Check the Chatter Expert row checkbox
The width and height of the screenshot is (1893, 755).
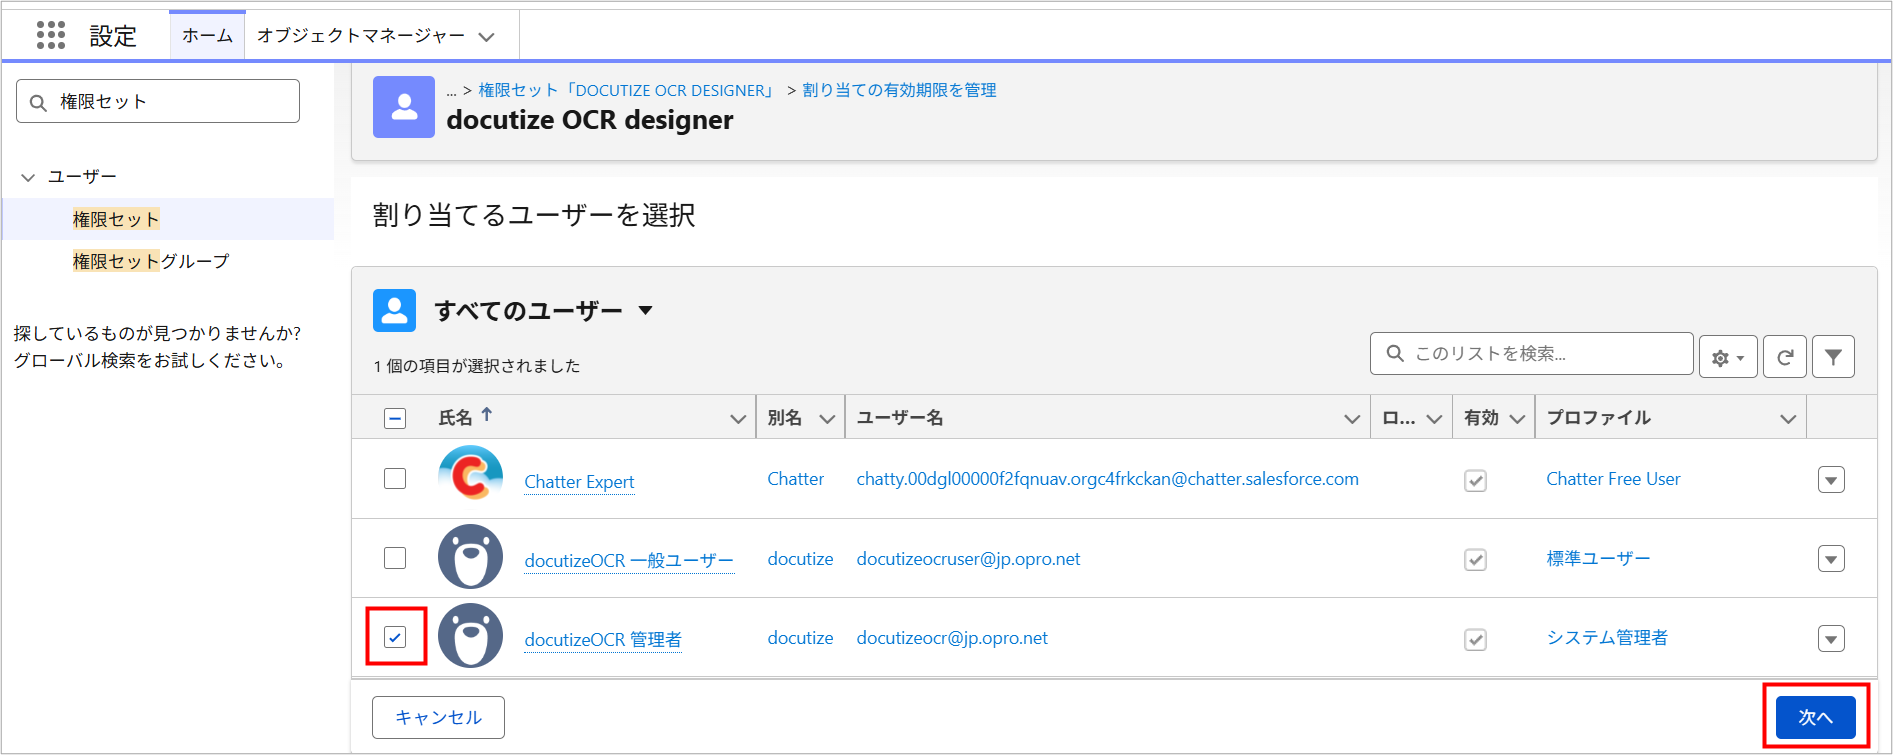395,478
